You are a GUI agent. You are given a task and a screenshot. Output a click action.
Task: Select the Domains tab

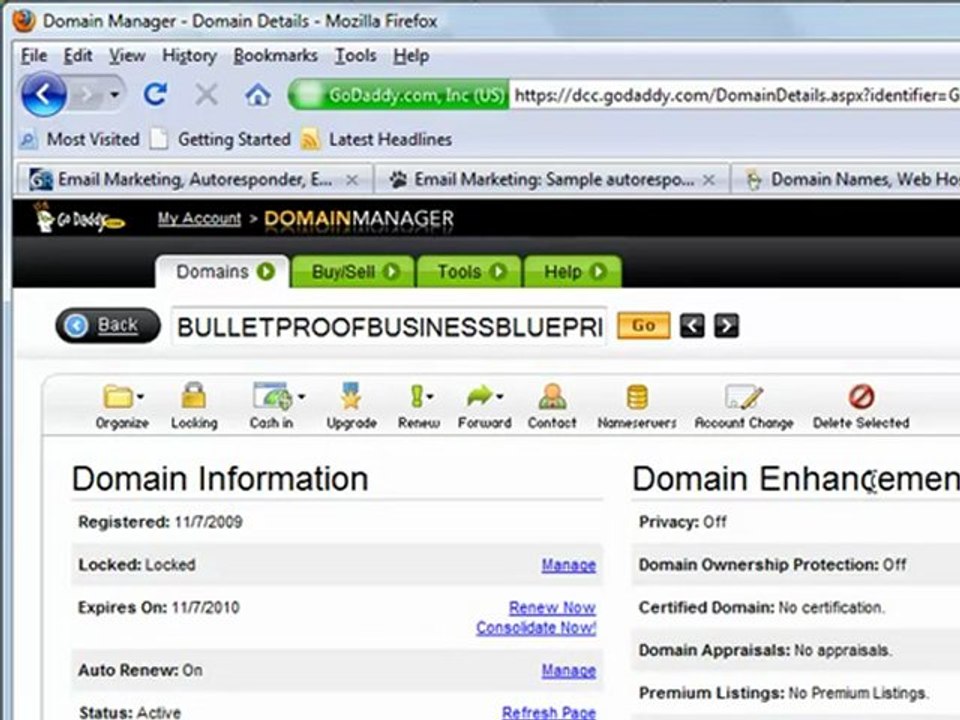(x=222, y=272)
